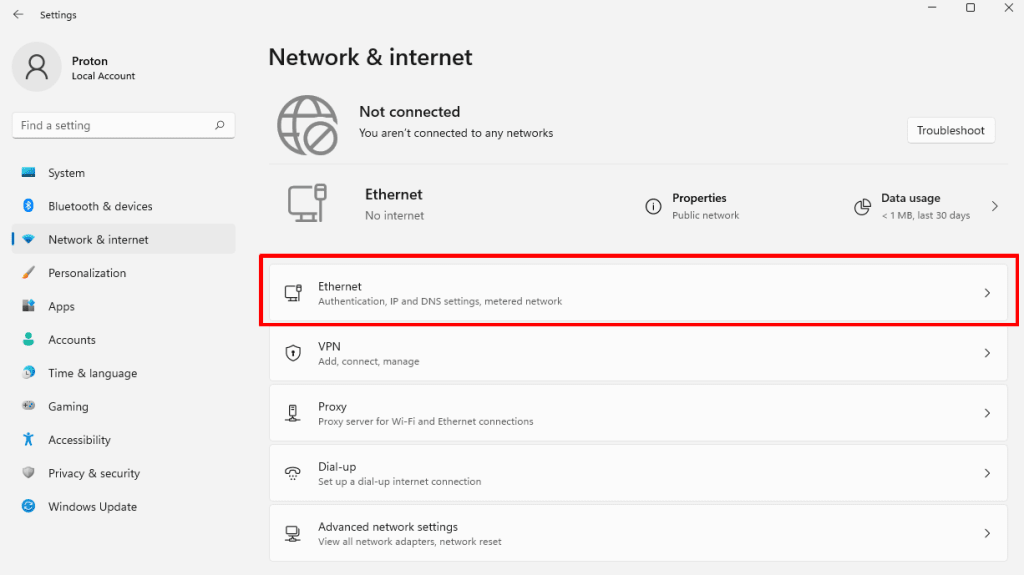Screen dimensions: 1024x575
Task: Open VPN row chevron arrow
Action: [x=987, y=353]
